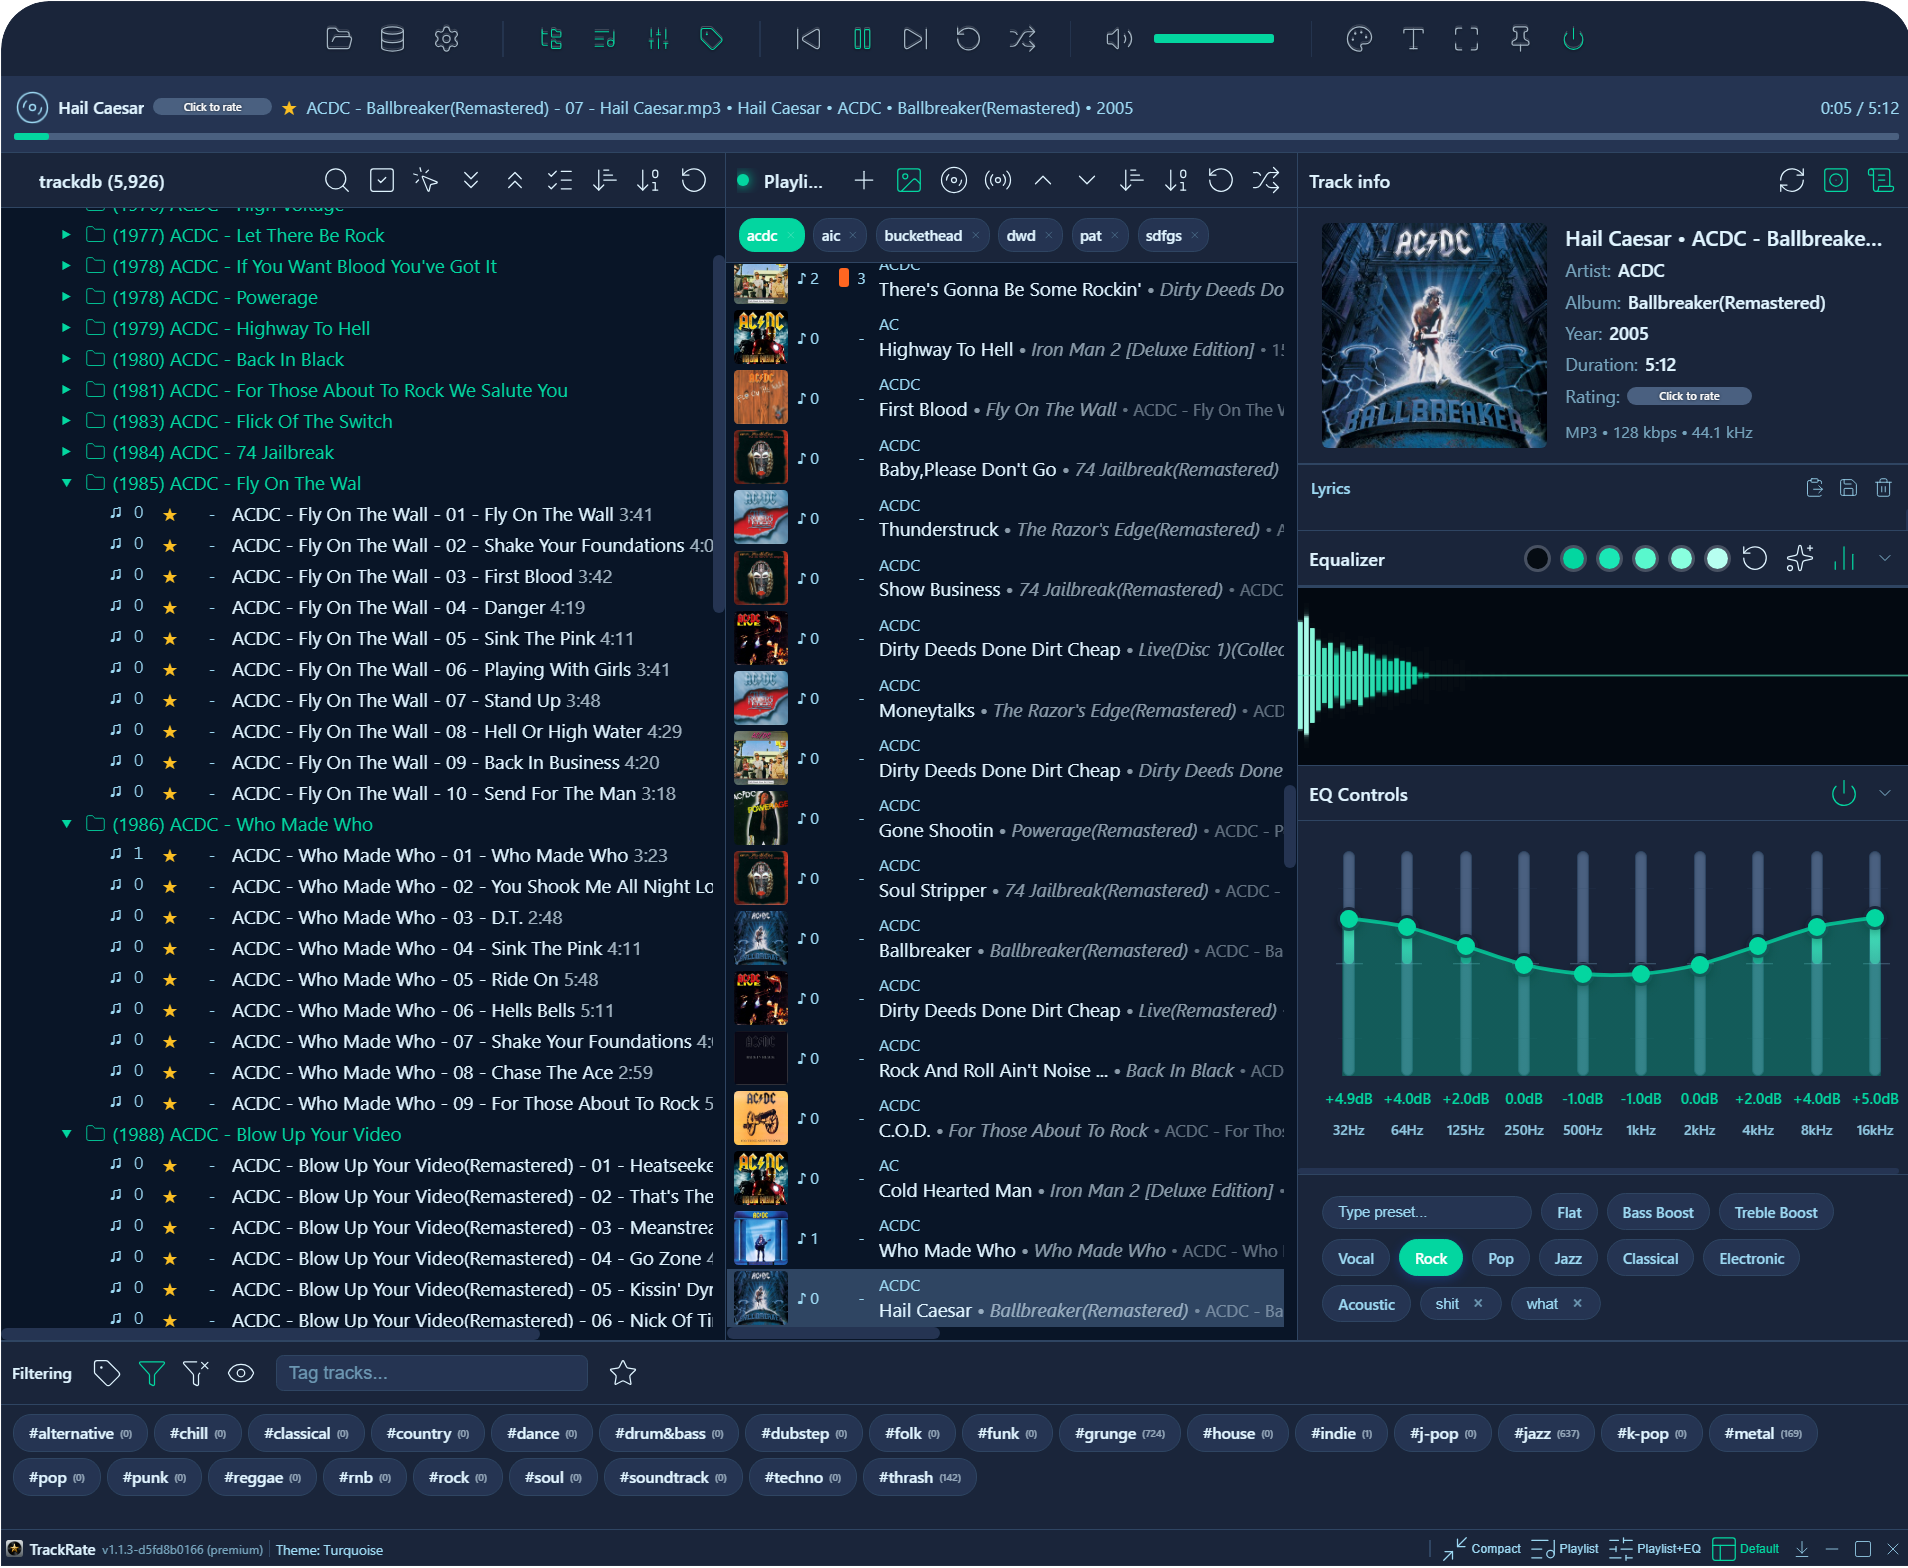The image size is (1908, 1568).
Task: Delete lyrics with the trash icon
Action: pyautogui.click(x=1883, y=488)
